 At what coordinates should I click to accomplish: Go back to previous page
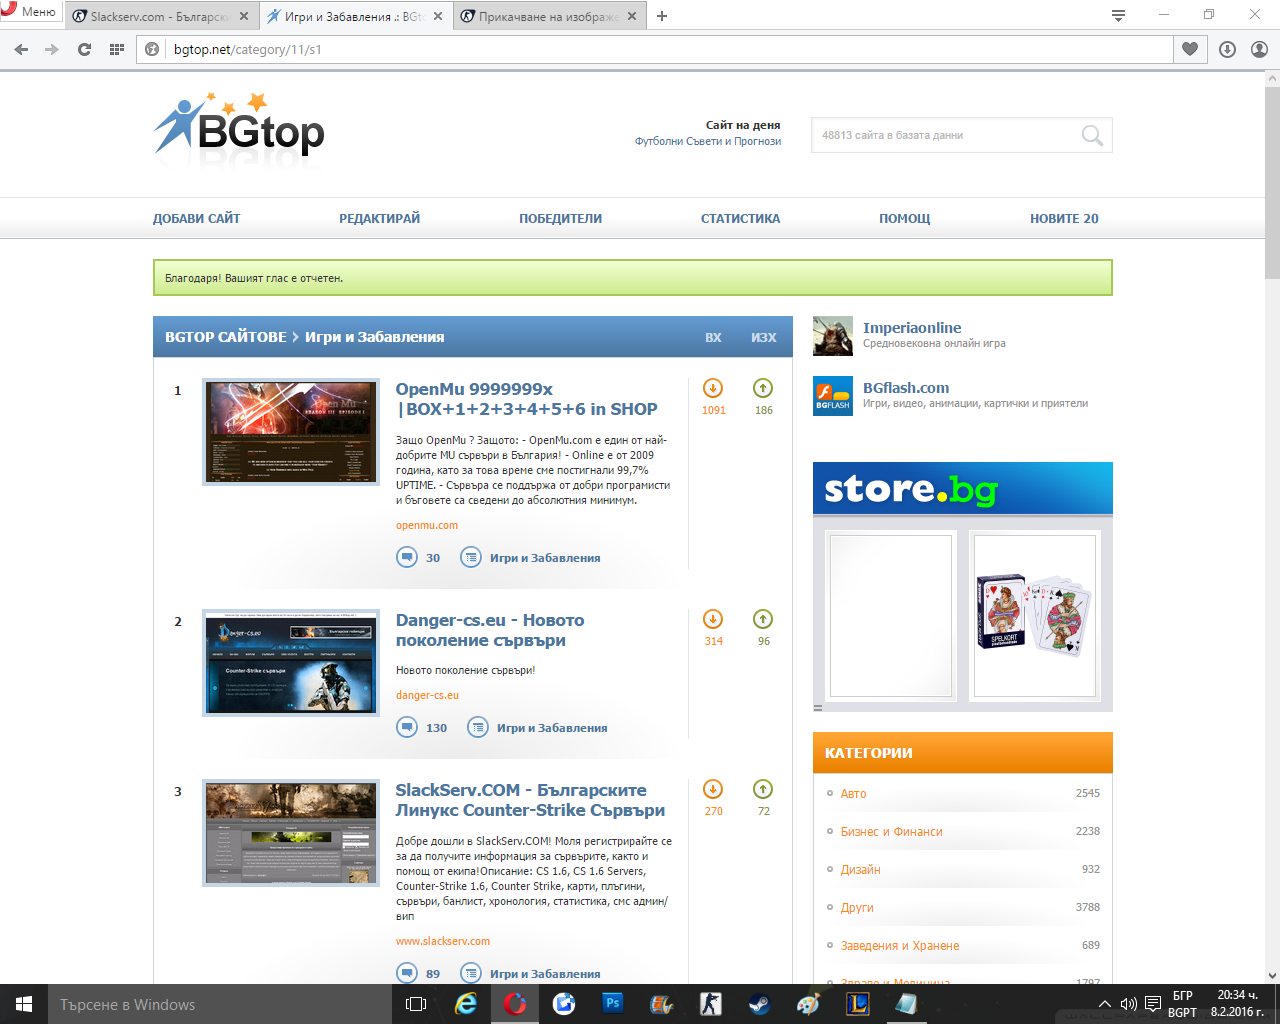[22, 49]
